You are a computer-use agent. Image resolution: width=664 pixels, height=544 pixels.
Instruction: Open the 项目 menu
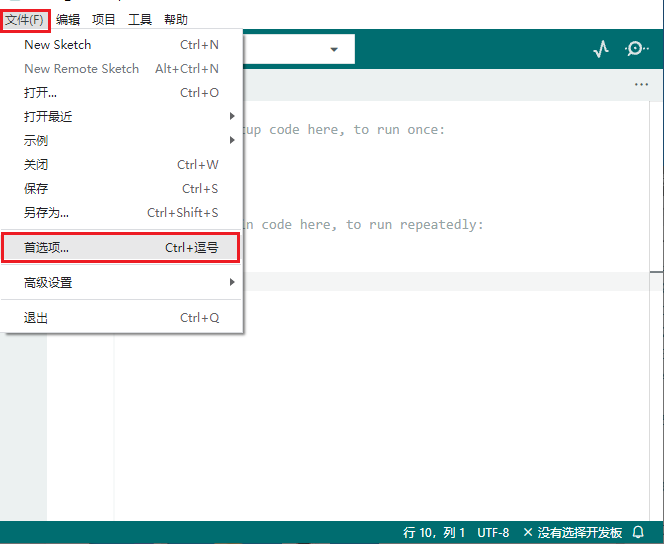point(103,19)
